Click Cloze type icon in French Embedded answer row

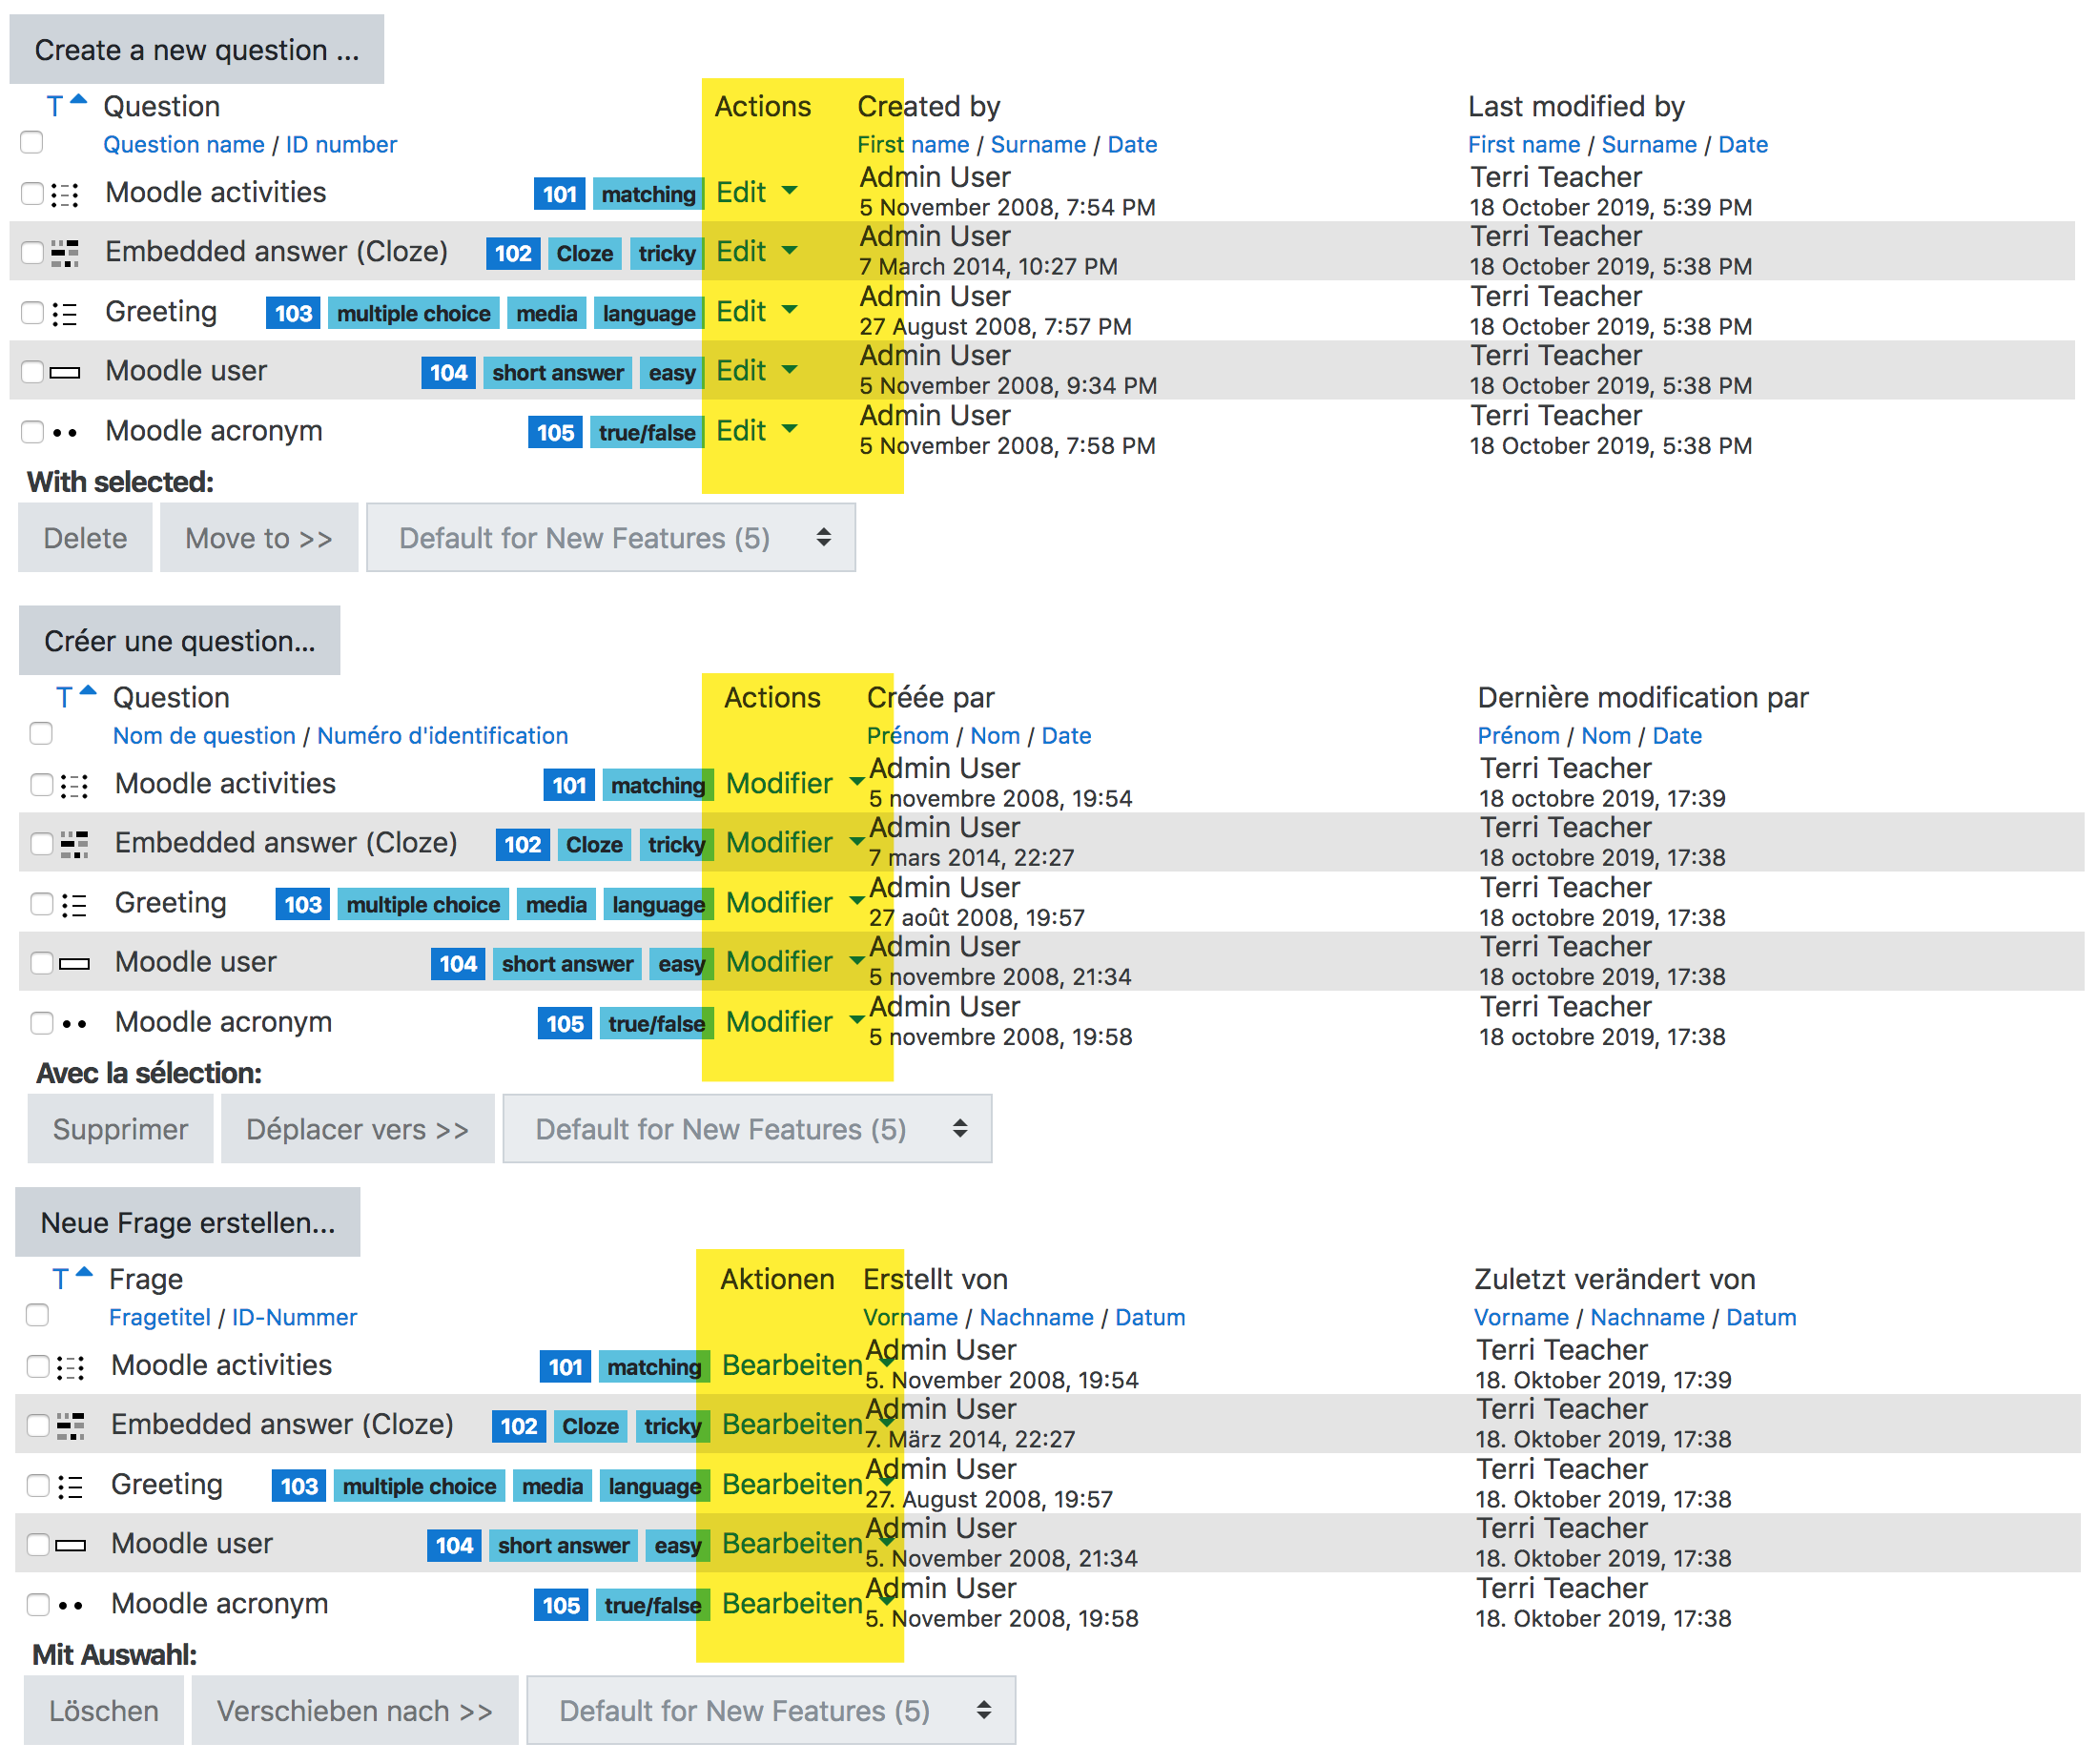74,844
